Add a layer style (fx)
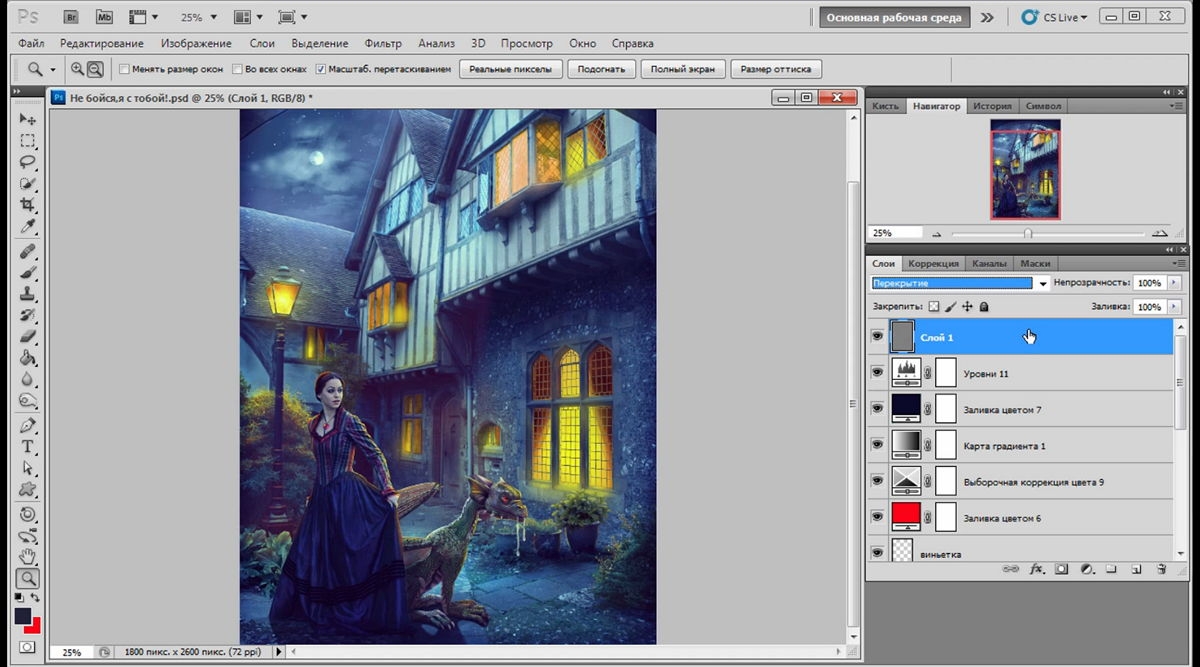1200x667 pixels. click(x=1037, y=569)
